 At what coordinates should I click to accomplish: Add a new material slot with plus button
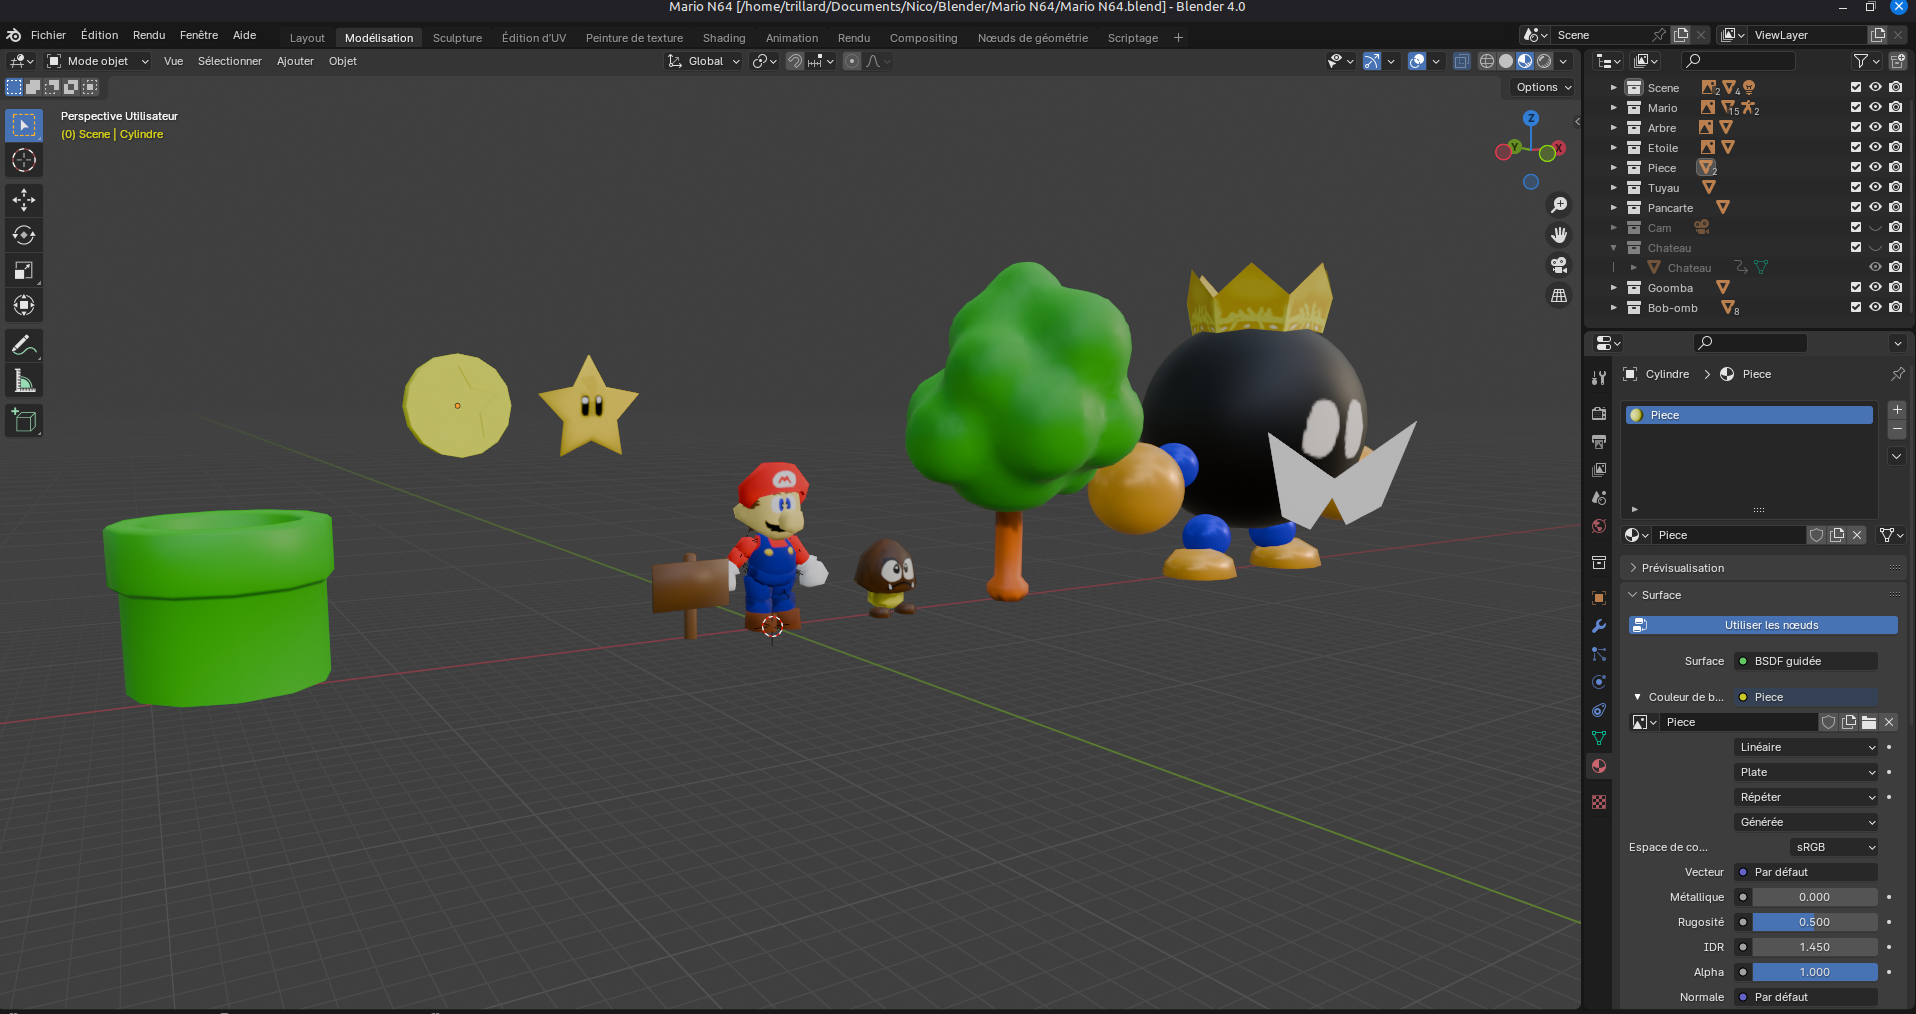(1897, 410)
